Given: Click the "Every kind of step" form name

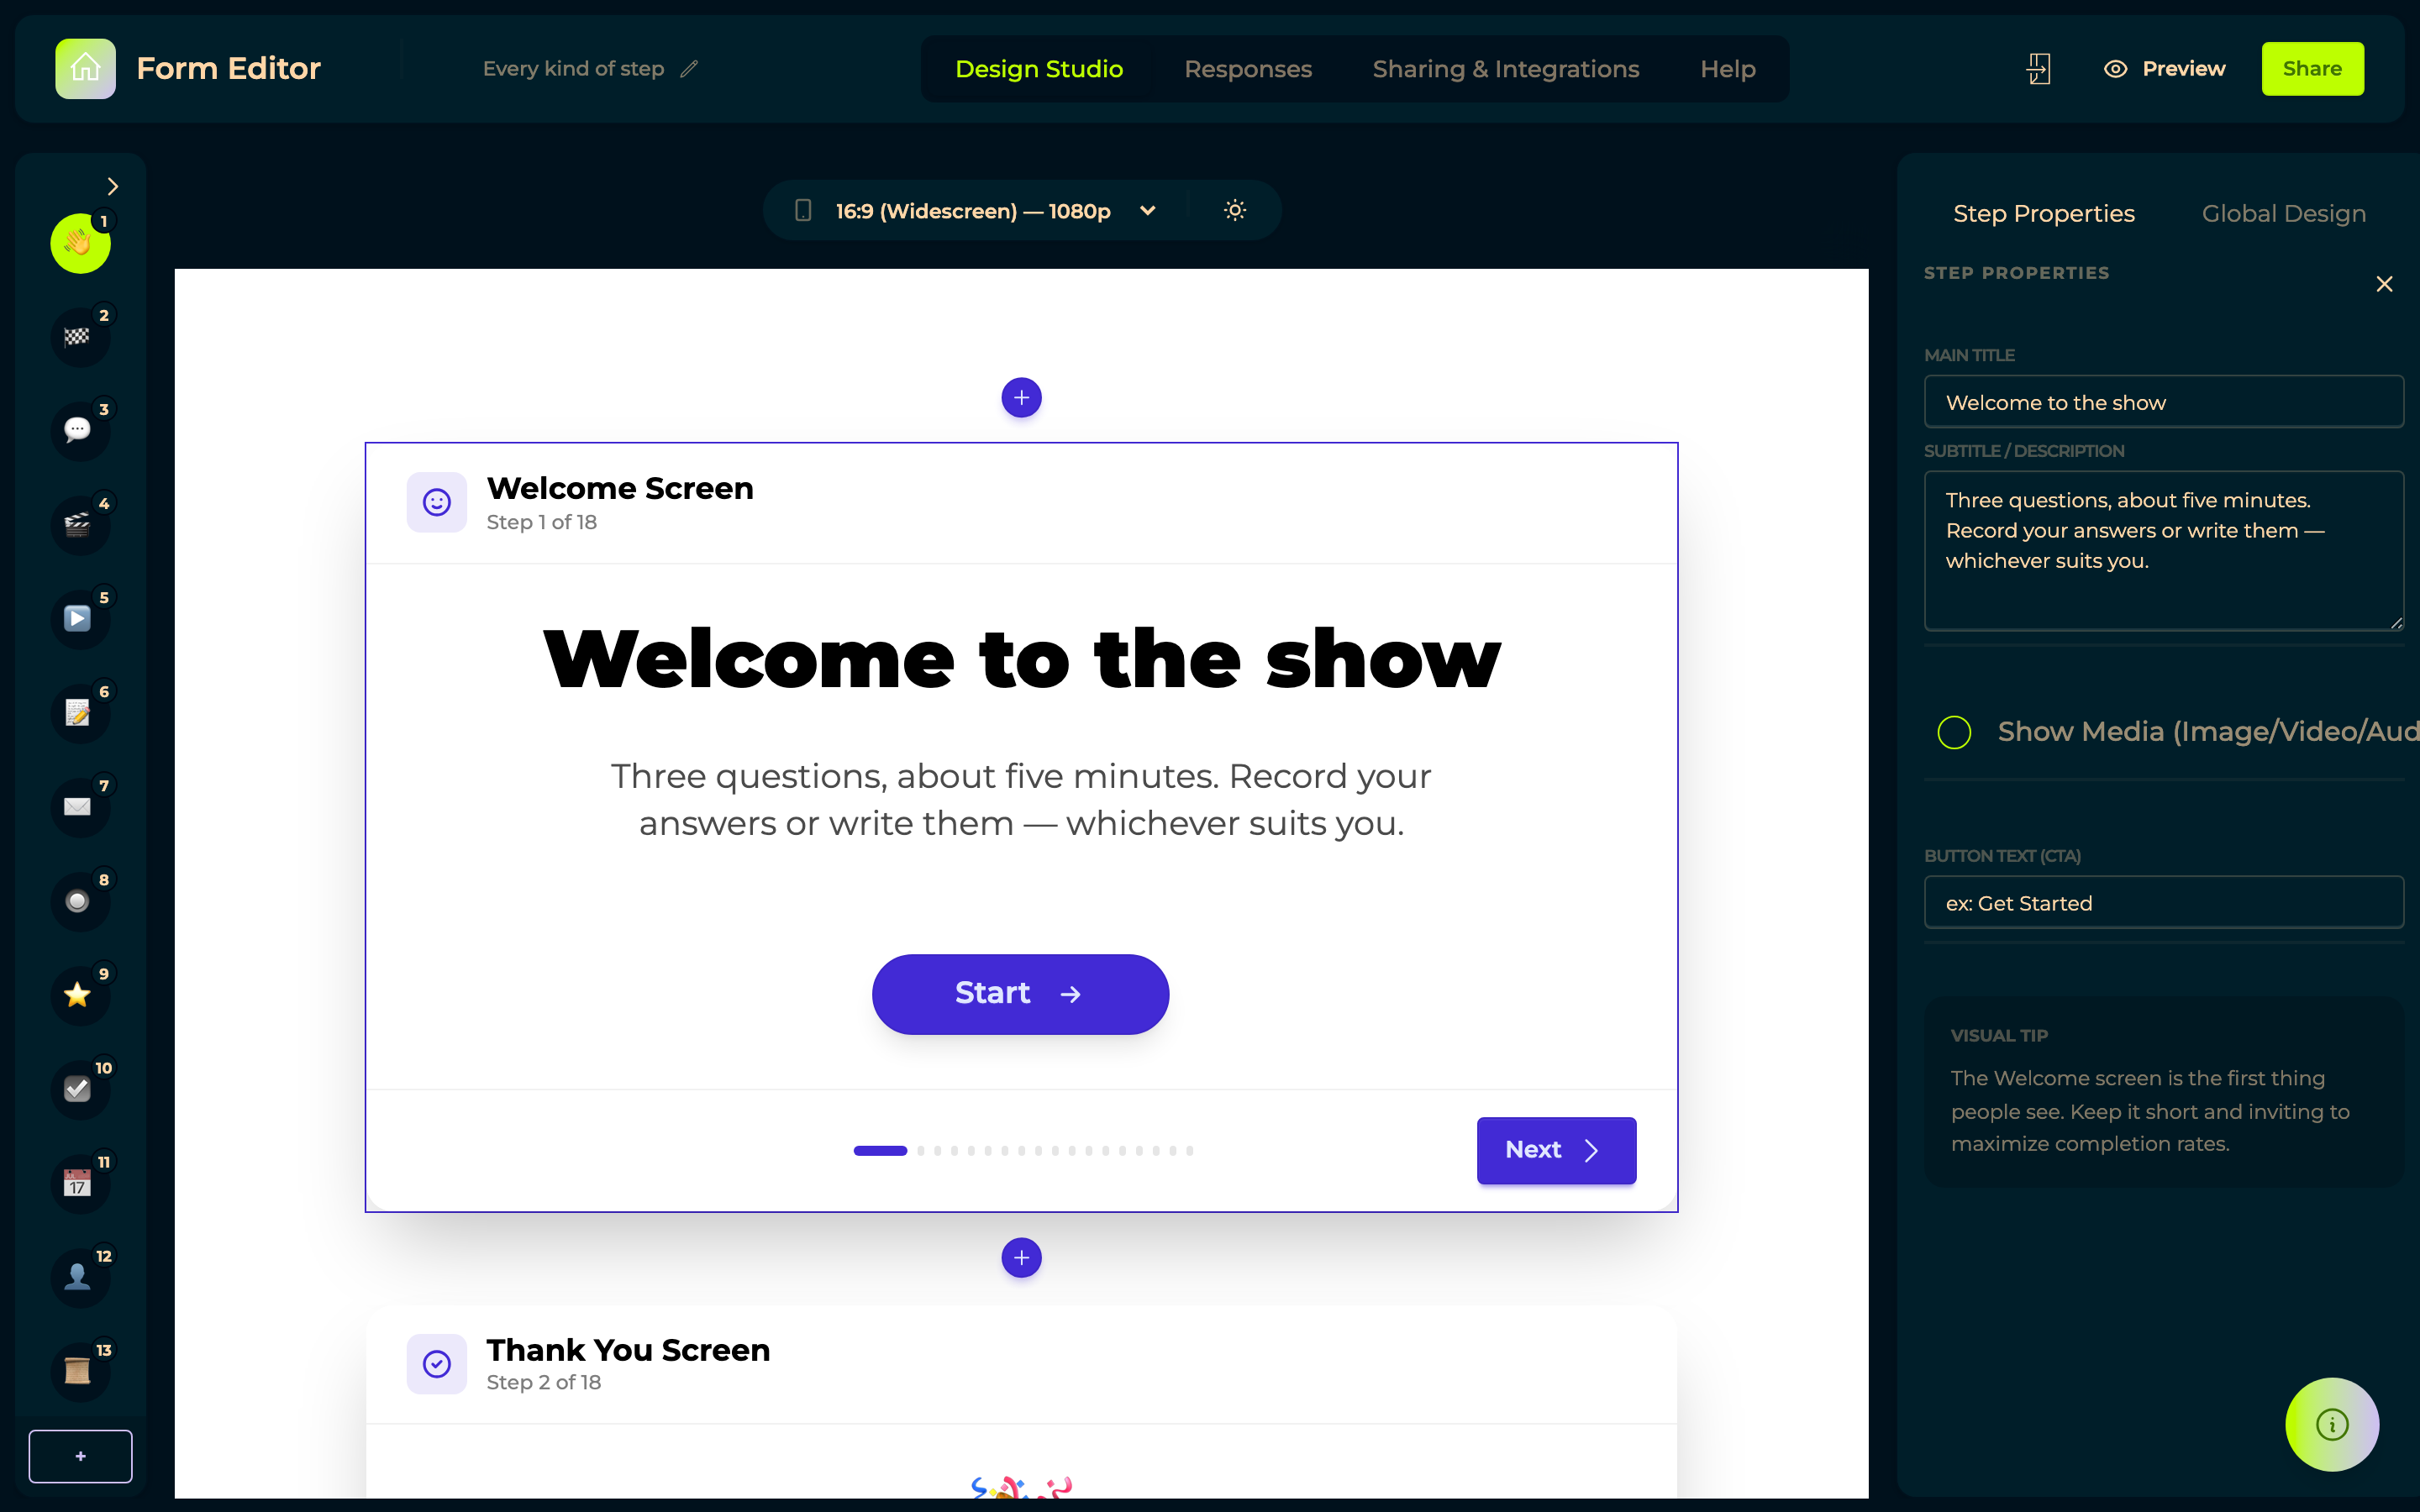Looking at the screenshot, I should tap(573, 69).
